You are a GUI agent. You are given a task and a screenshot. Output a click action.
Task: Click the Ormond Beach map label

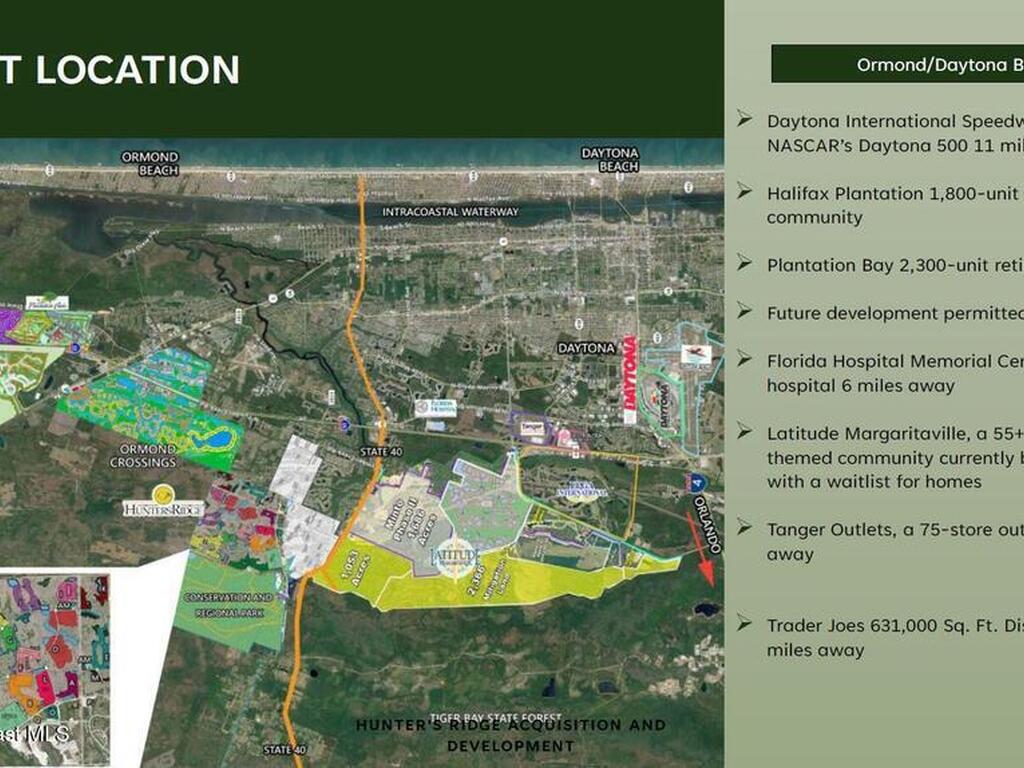[150, 163]
